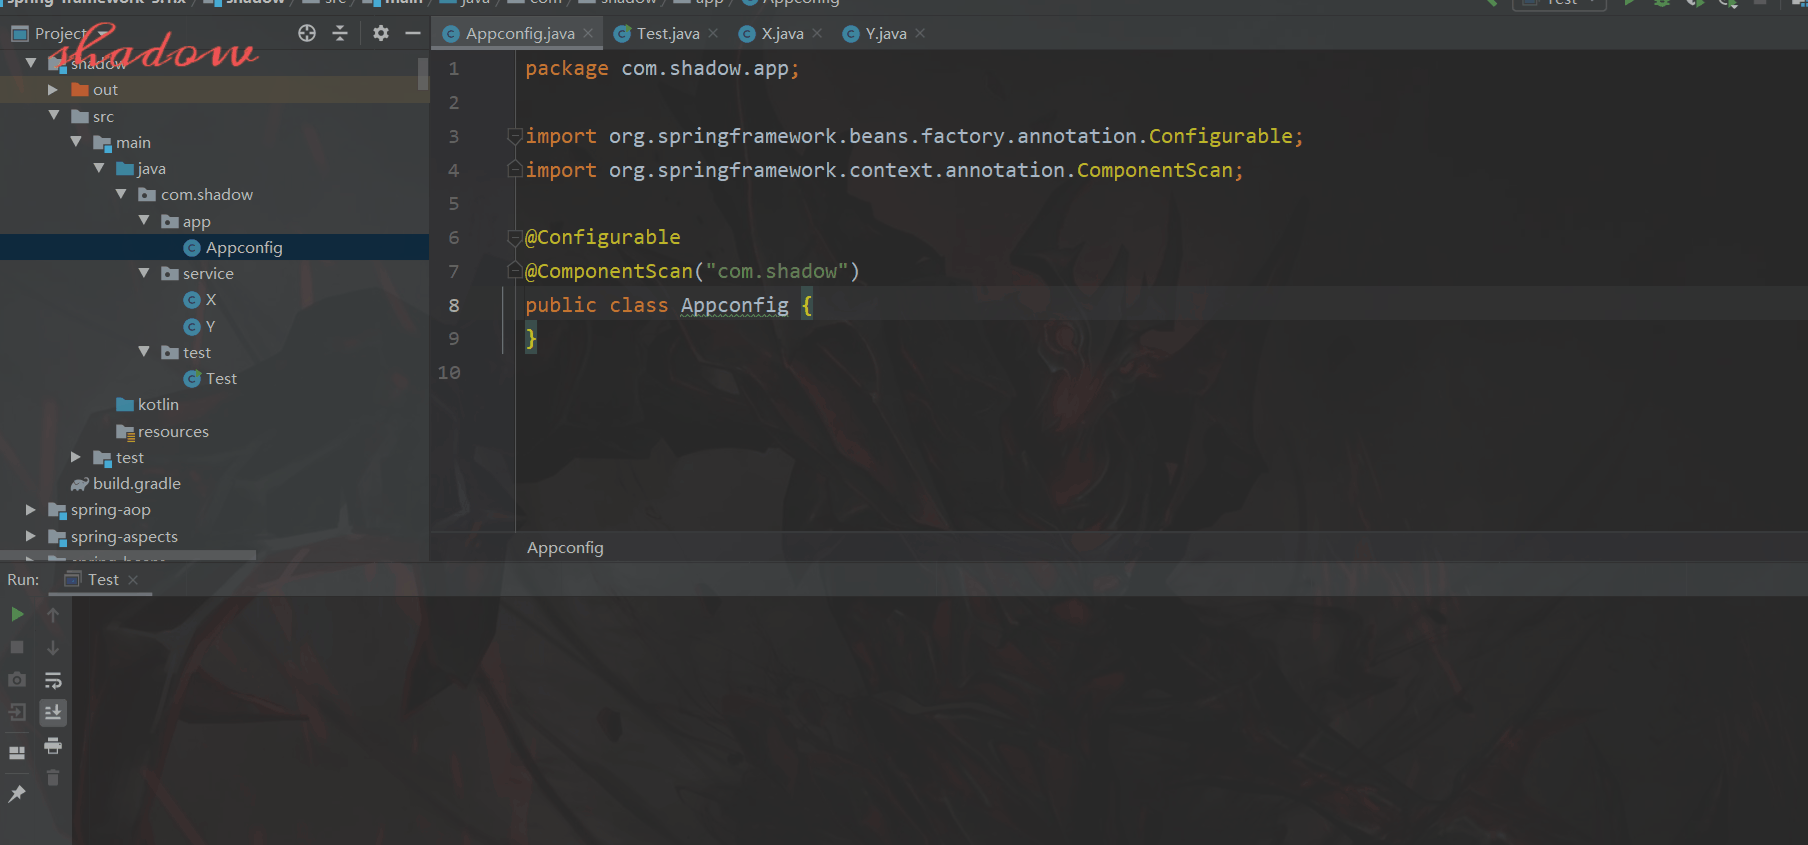Switch to X.java tab
1808x845 pixels.
(x=782, y=33)
